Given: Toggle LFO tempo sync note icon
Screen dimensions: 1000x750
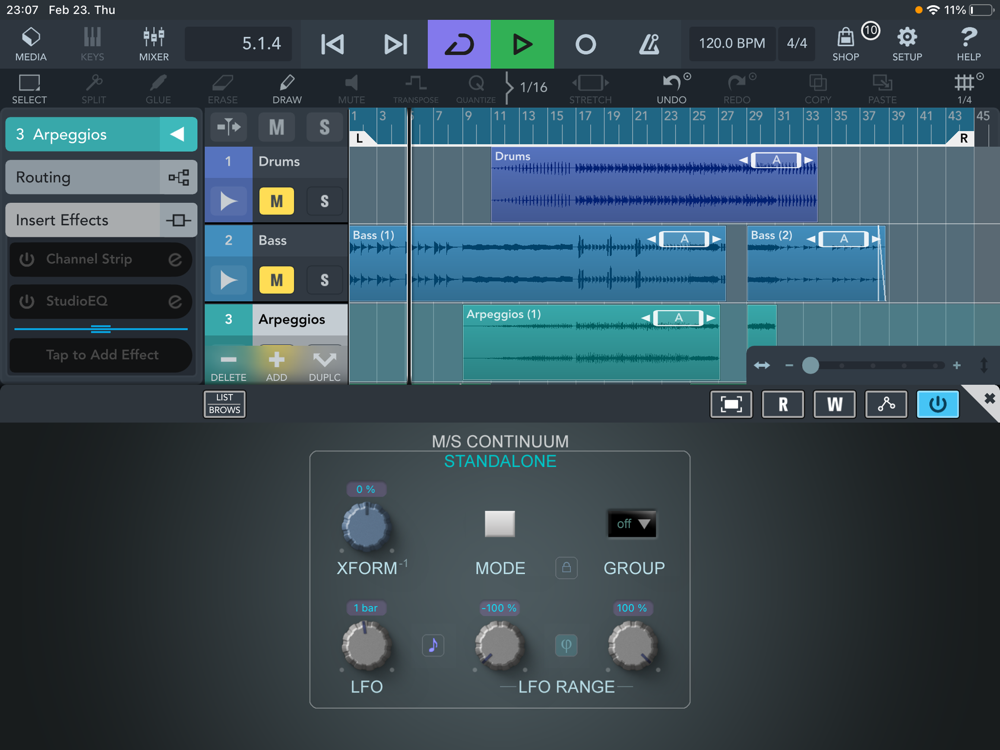Looking at the screenshot, I should (433, 645).
